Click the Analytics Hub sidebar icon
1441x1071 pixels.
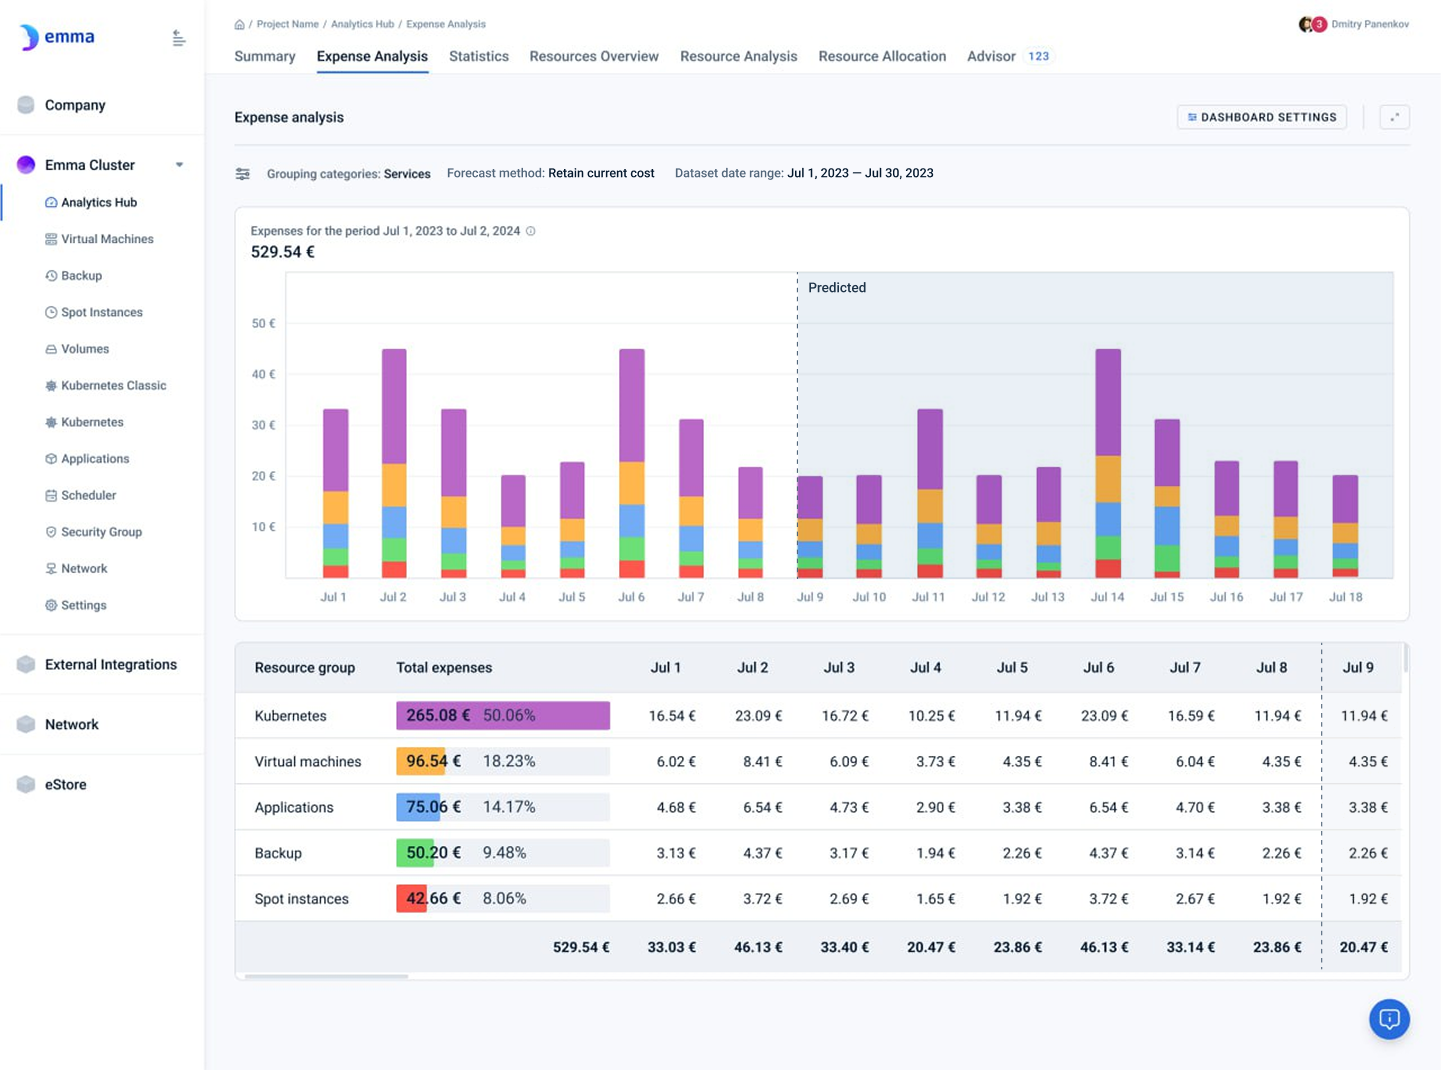51,202
